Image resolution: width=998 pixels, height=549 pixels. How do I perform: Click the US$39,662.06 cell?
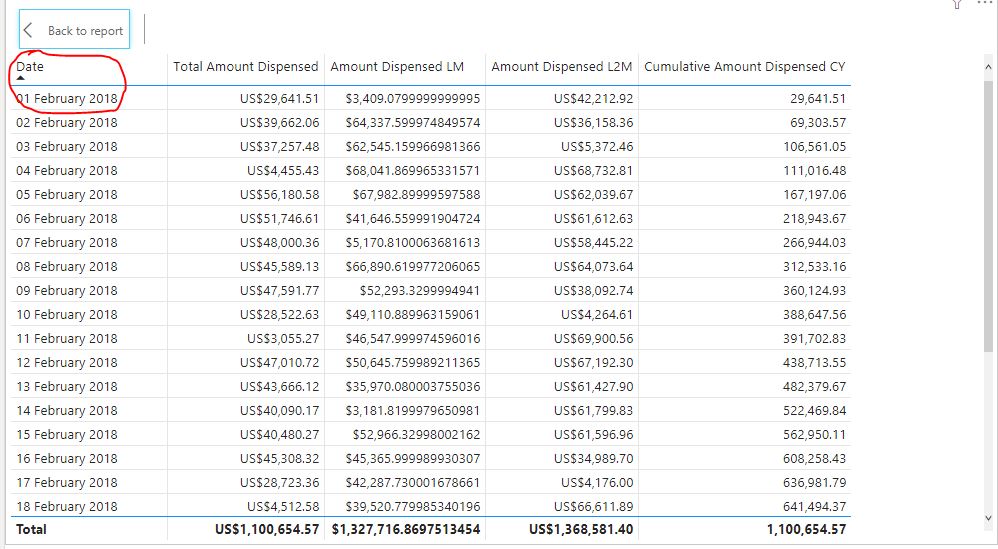pos(279,122)
